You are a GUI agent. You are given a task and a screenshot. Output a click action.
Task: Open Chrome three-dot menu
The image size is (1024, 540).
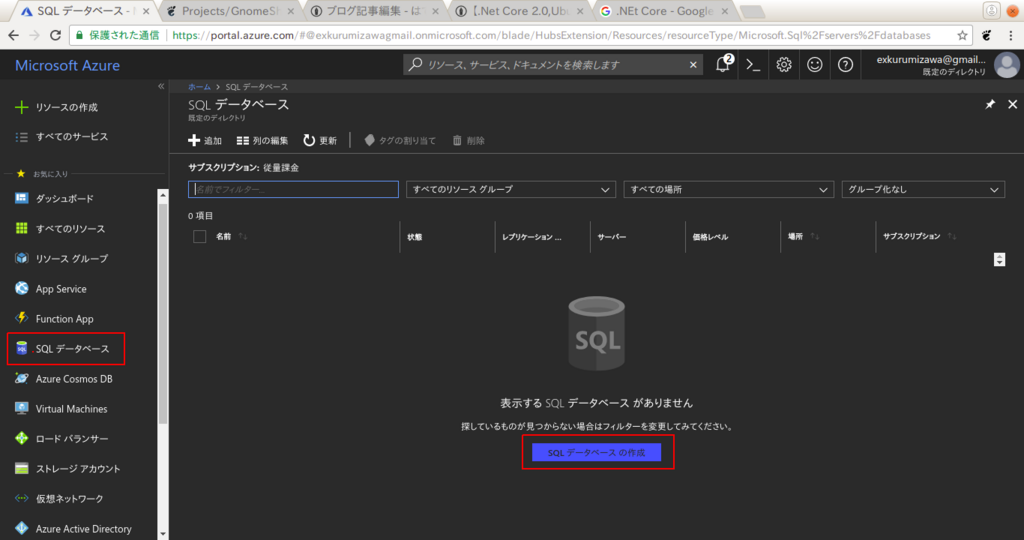[1011, 35]
